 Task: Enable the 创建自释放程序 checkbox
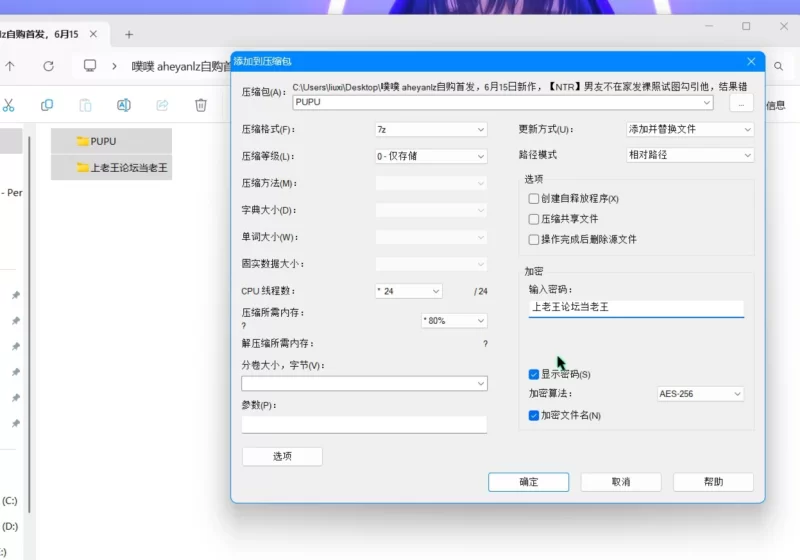coord(534,199)
